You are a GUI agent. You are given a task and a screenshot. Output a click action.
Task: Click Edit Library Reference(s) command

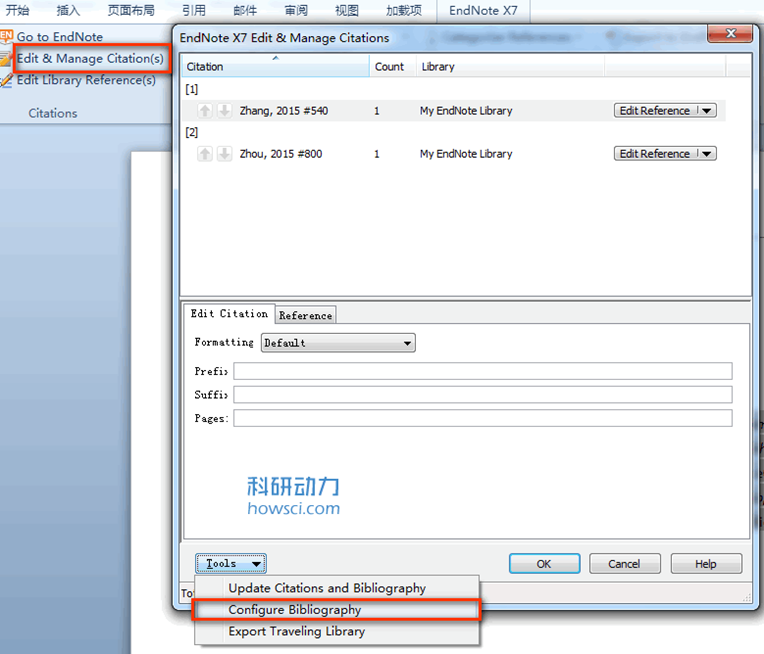pos(86,80)
